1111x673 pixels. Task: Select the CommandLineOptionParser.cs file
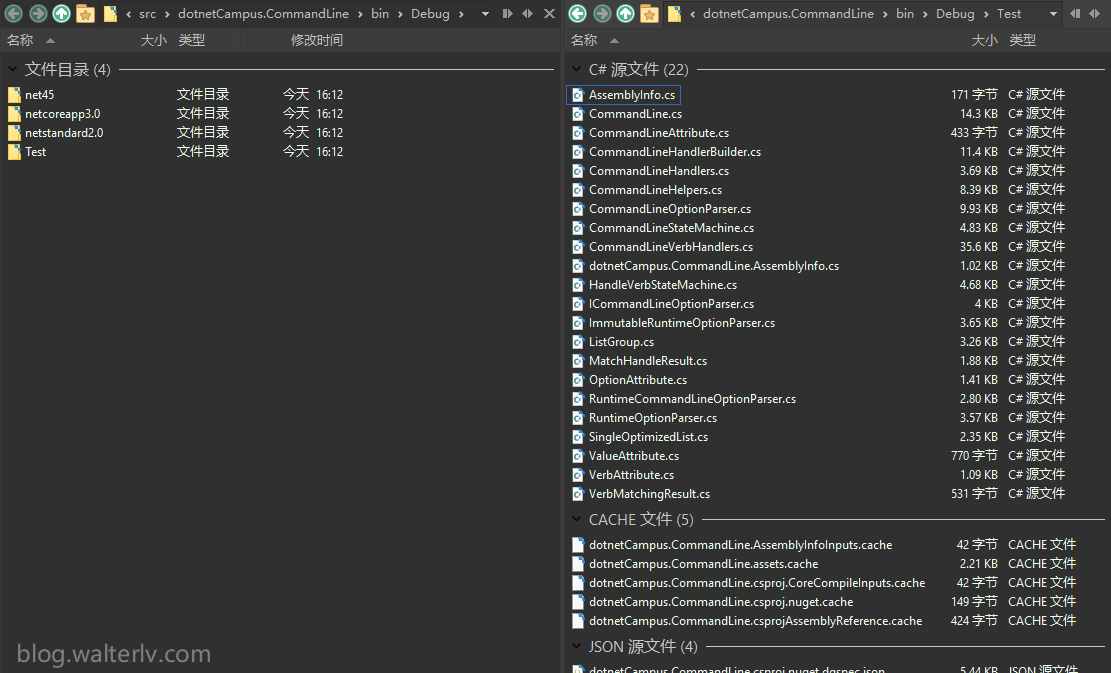point(669,209)
